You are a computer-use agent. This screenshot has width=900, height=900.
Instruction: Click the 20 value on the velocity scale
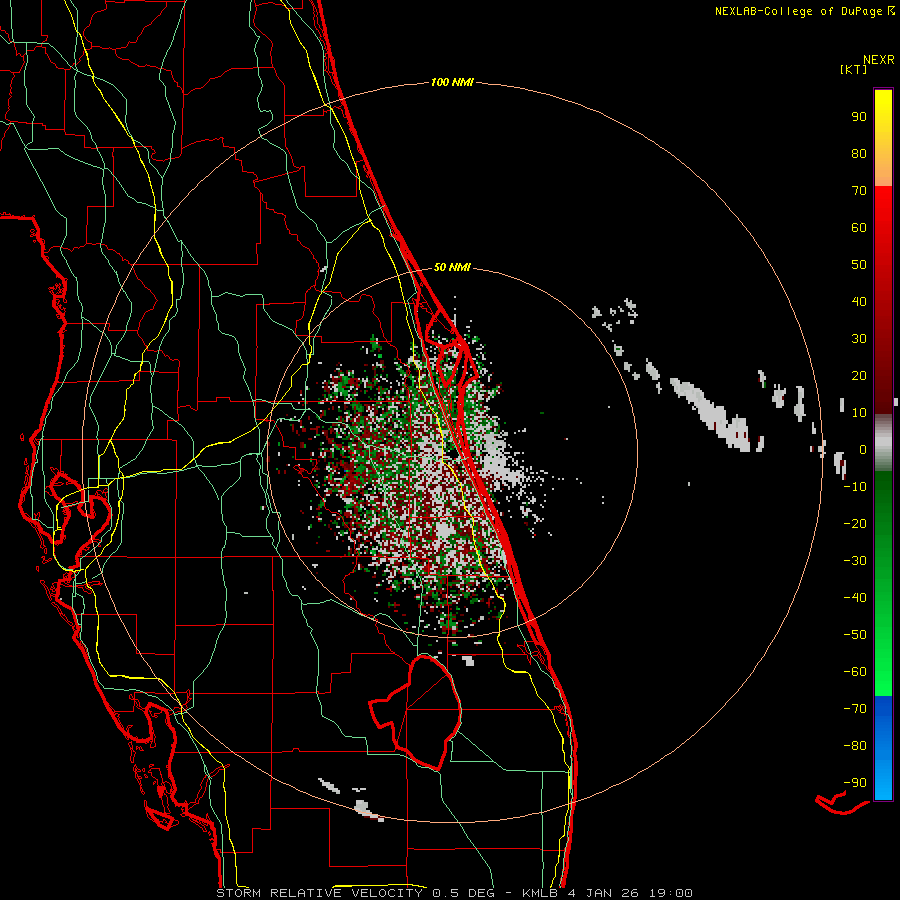pyautogui.click(x=859, y=375)
